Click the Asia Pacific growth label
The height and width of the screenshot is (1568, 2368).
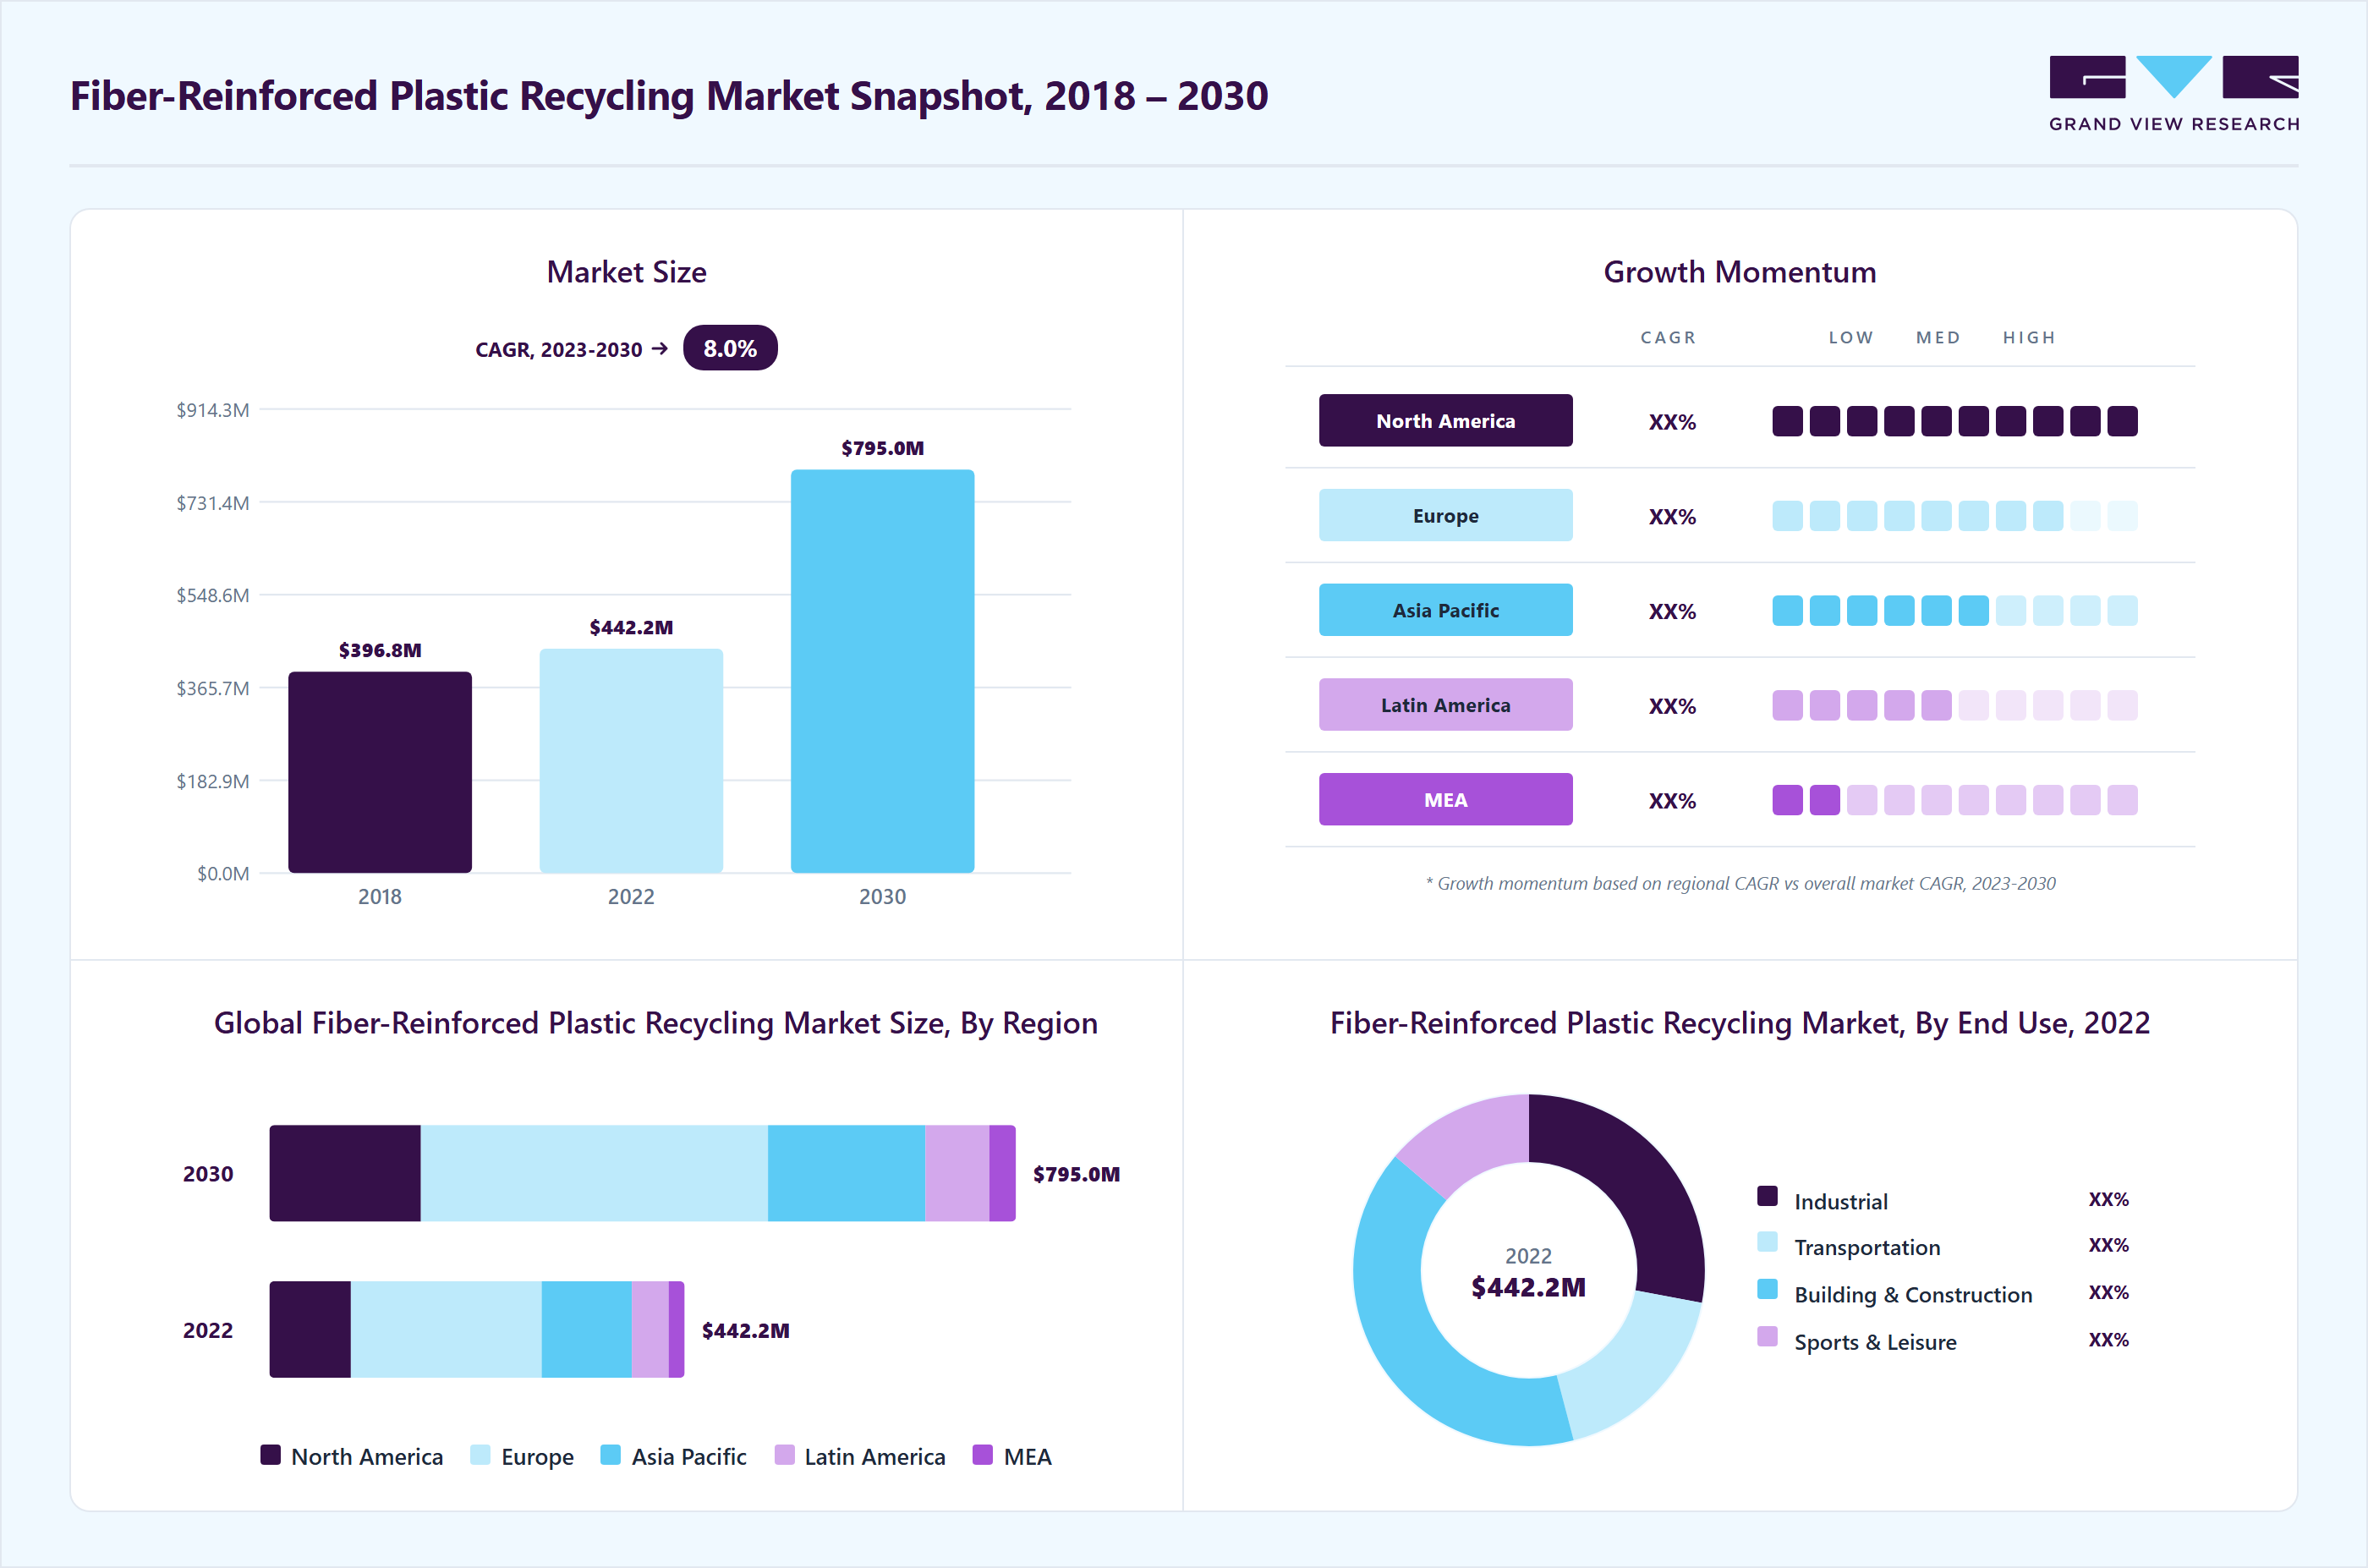(1445, 610)
